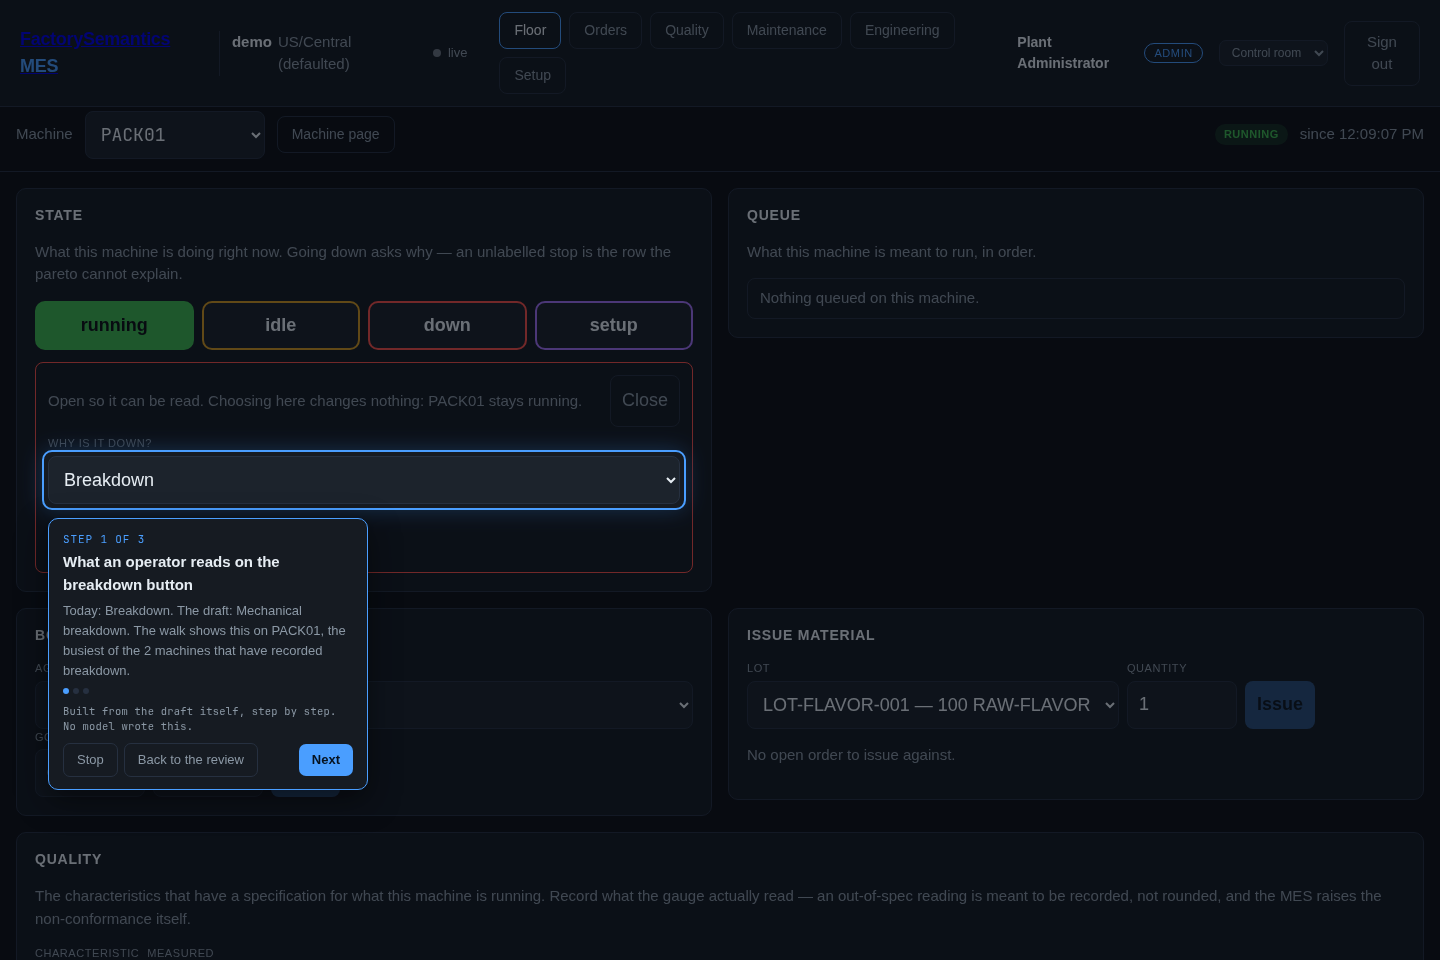Open the PACK01 machine selector
Screen dimensions: 1440x960
[x=175, y=135]
